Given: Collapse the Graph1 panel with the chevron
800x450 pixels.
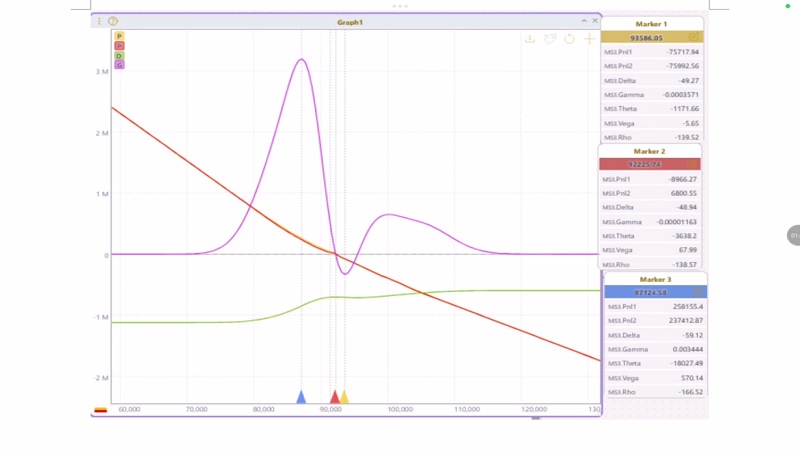Looking at the screenshot, I should [x=584, y=21].
